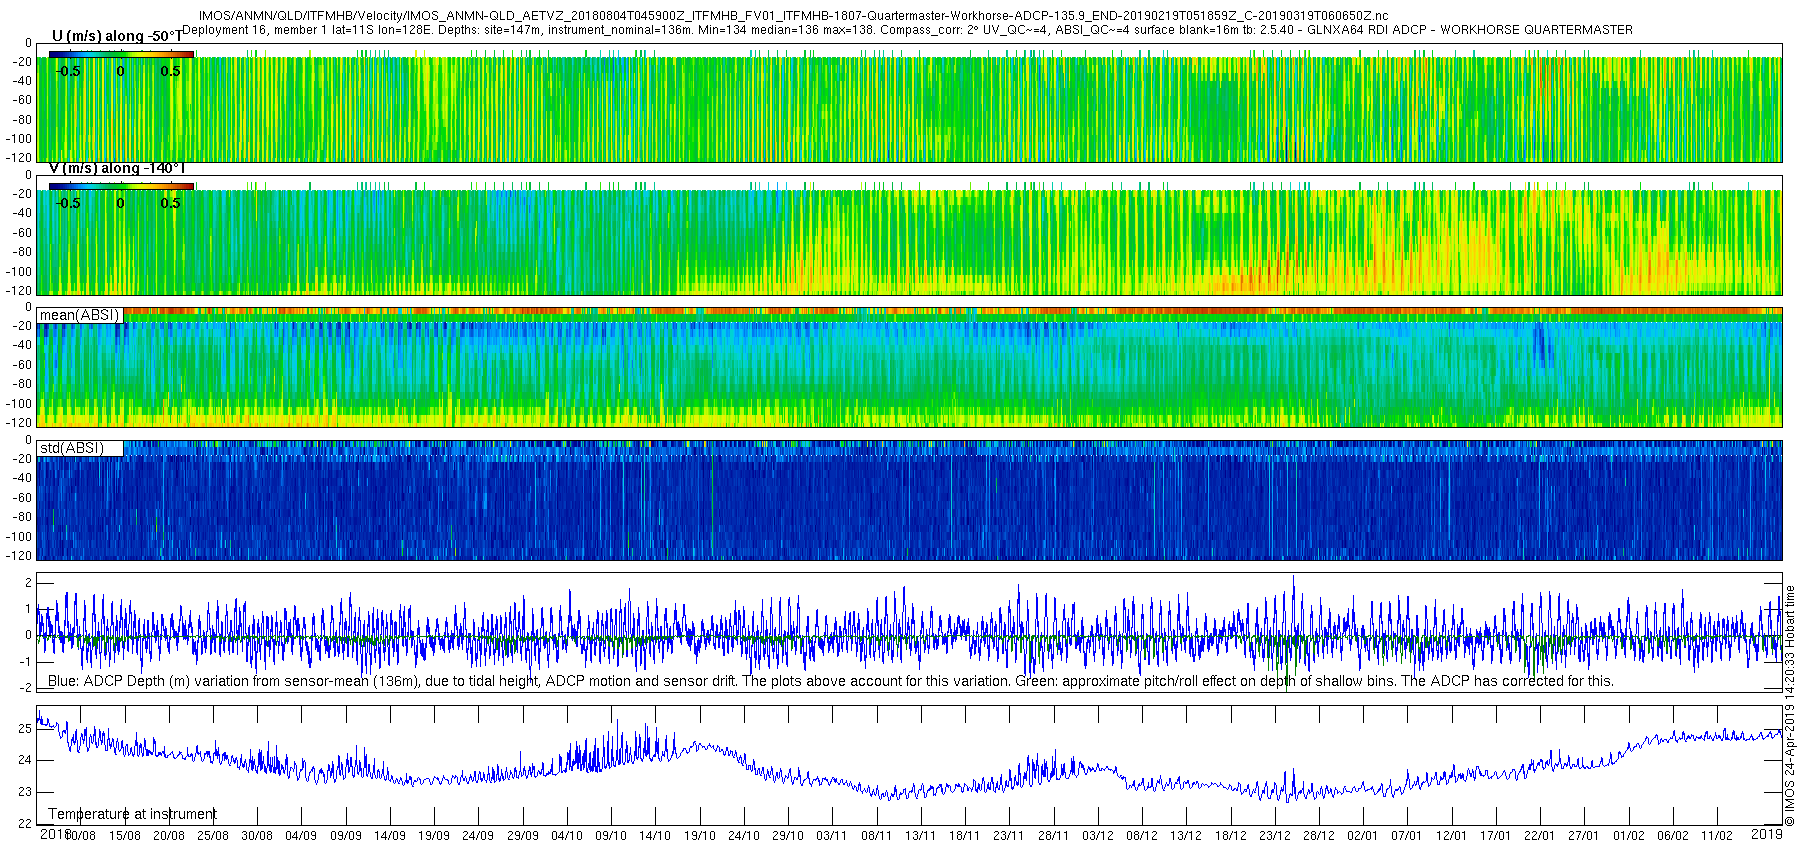Click the '-100' depth tick of mean(ABSI) panel
Screen dimensions: 1800x850
pos(20,404)
